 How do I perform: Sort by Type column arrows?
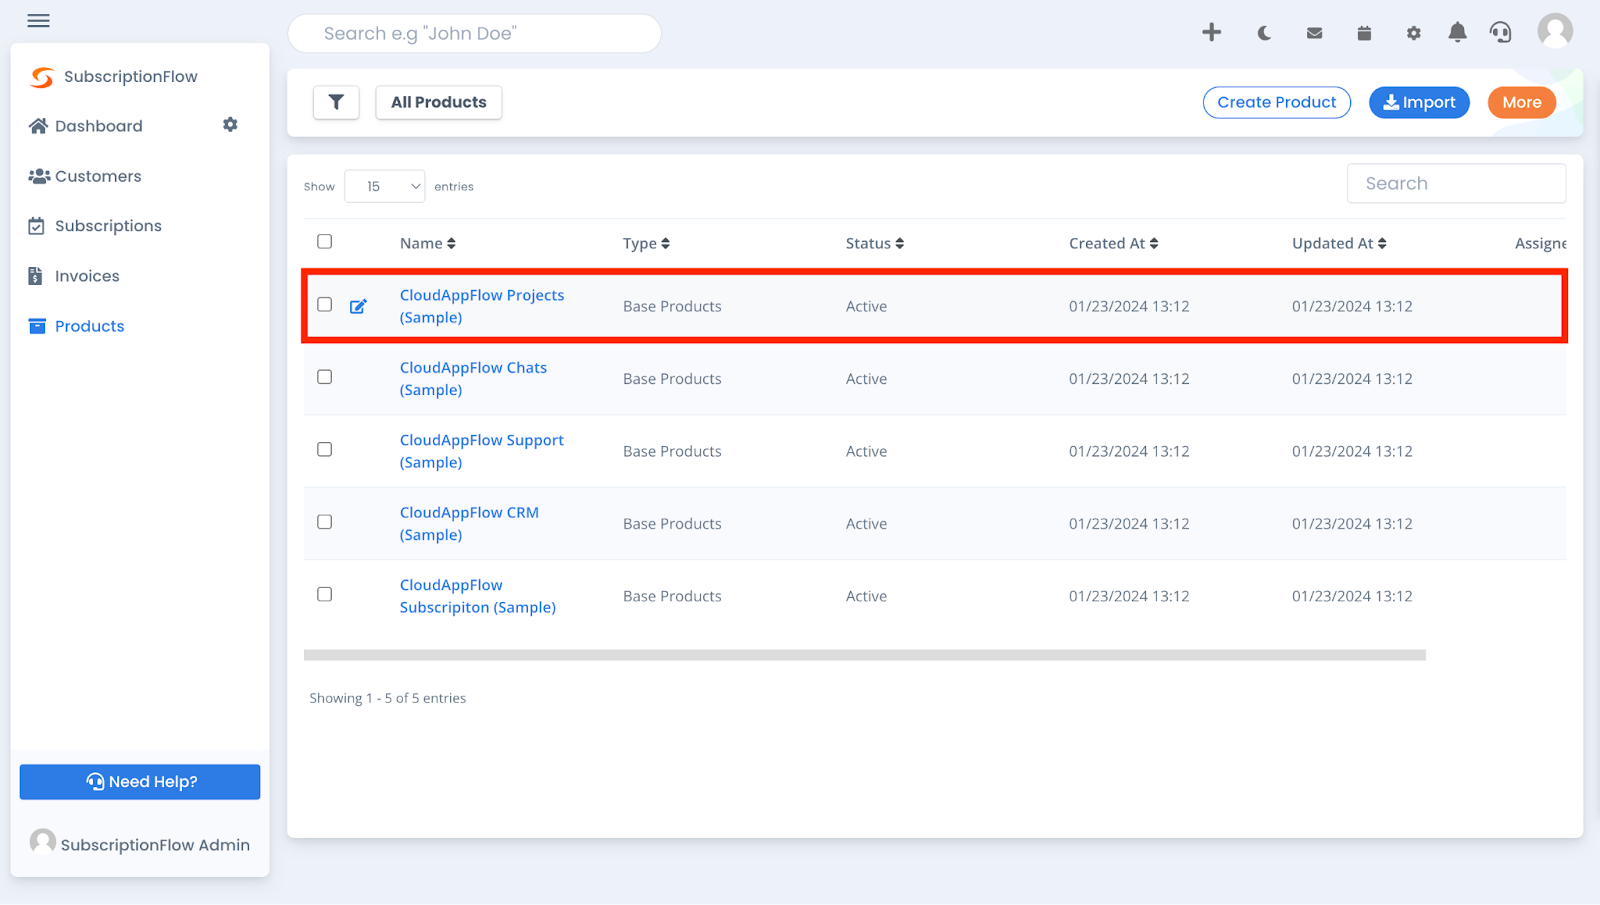click(665, 243)
